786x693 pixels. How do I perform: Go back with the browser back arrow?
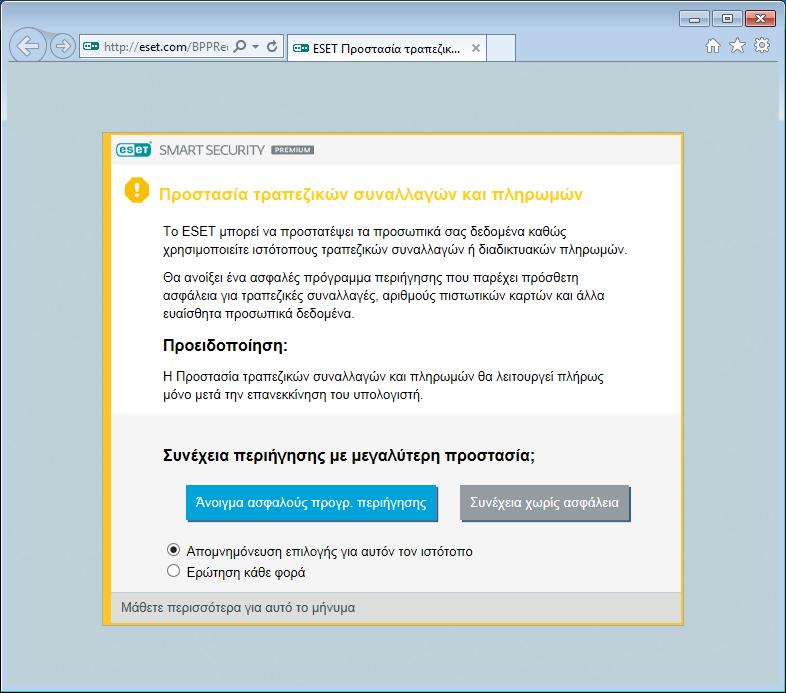[28, 46]
